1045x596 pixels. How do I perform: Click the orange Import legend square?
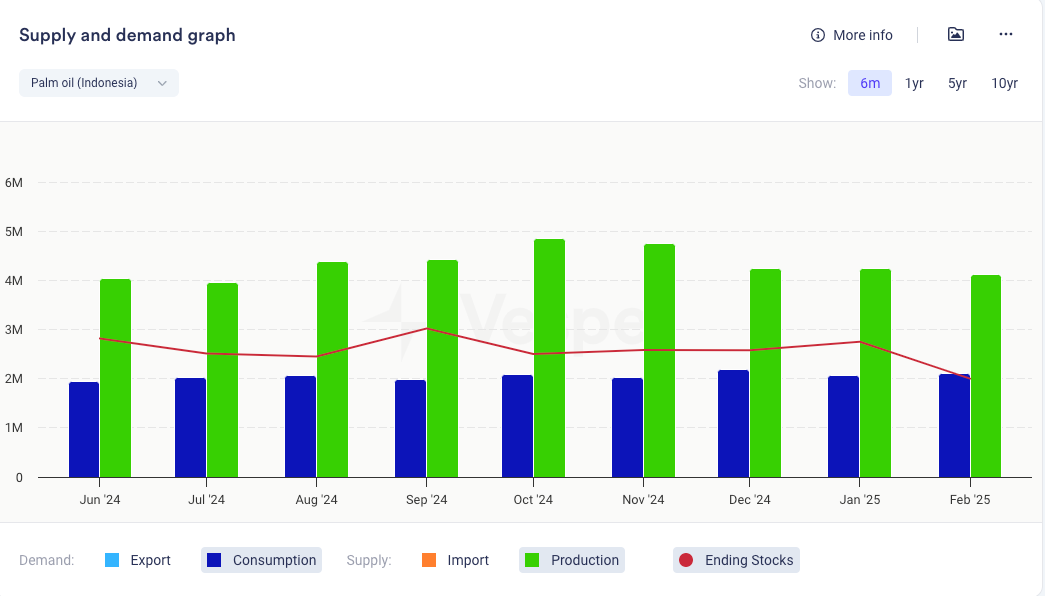click(x=430, y=560)
